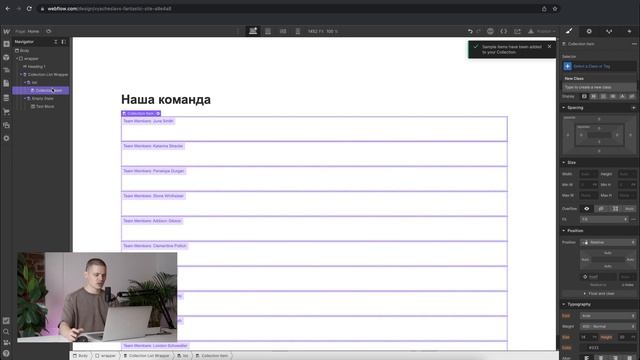640x360 pixels.
Task: Switch to the mobile portrait breakpoint
Action: [x=298, y=31]
